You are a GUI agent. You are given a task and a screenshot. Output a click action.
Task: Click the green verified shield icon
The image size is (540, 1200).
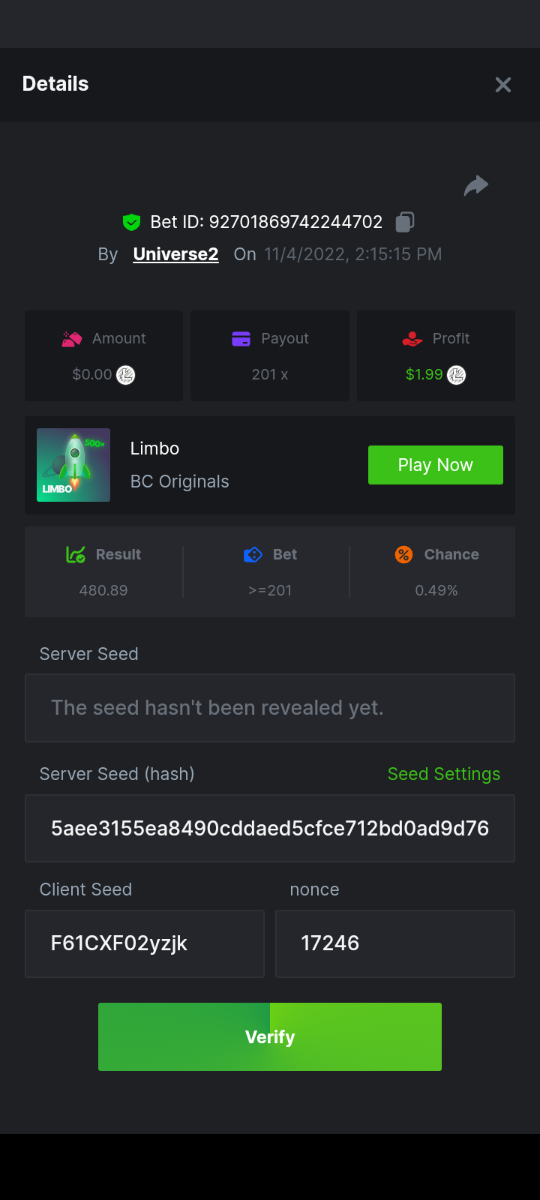pos(132,222)
